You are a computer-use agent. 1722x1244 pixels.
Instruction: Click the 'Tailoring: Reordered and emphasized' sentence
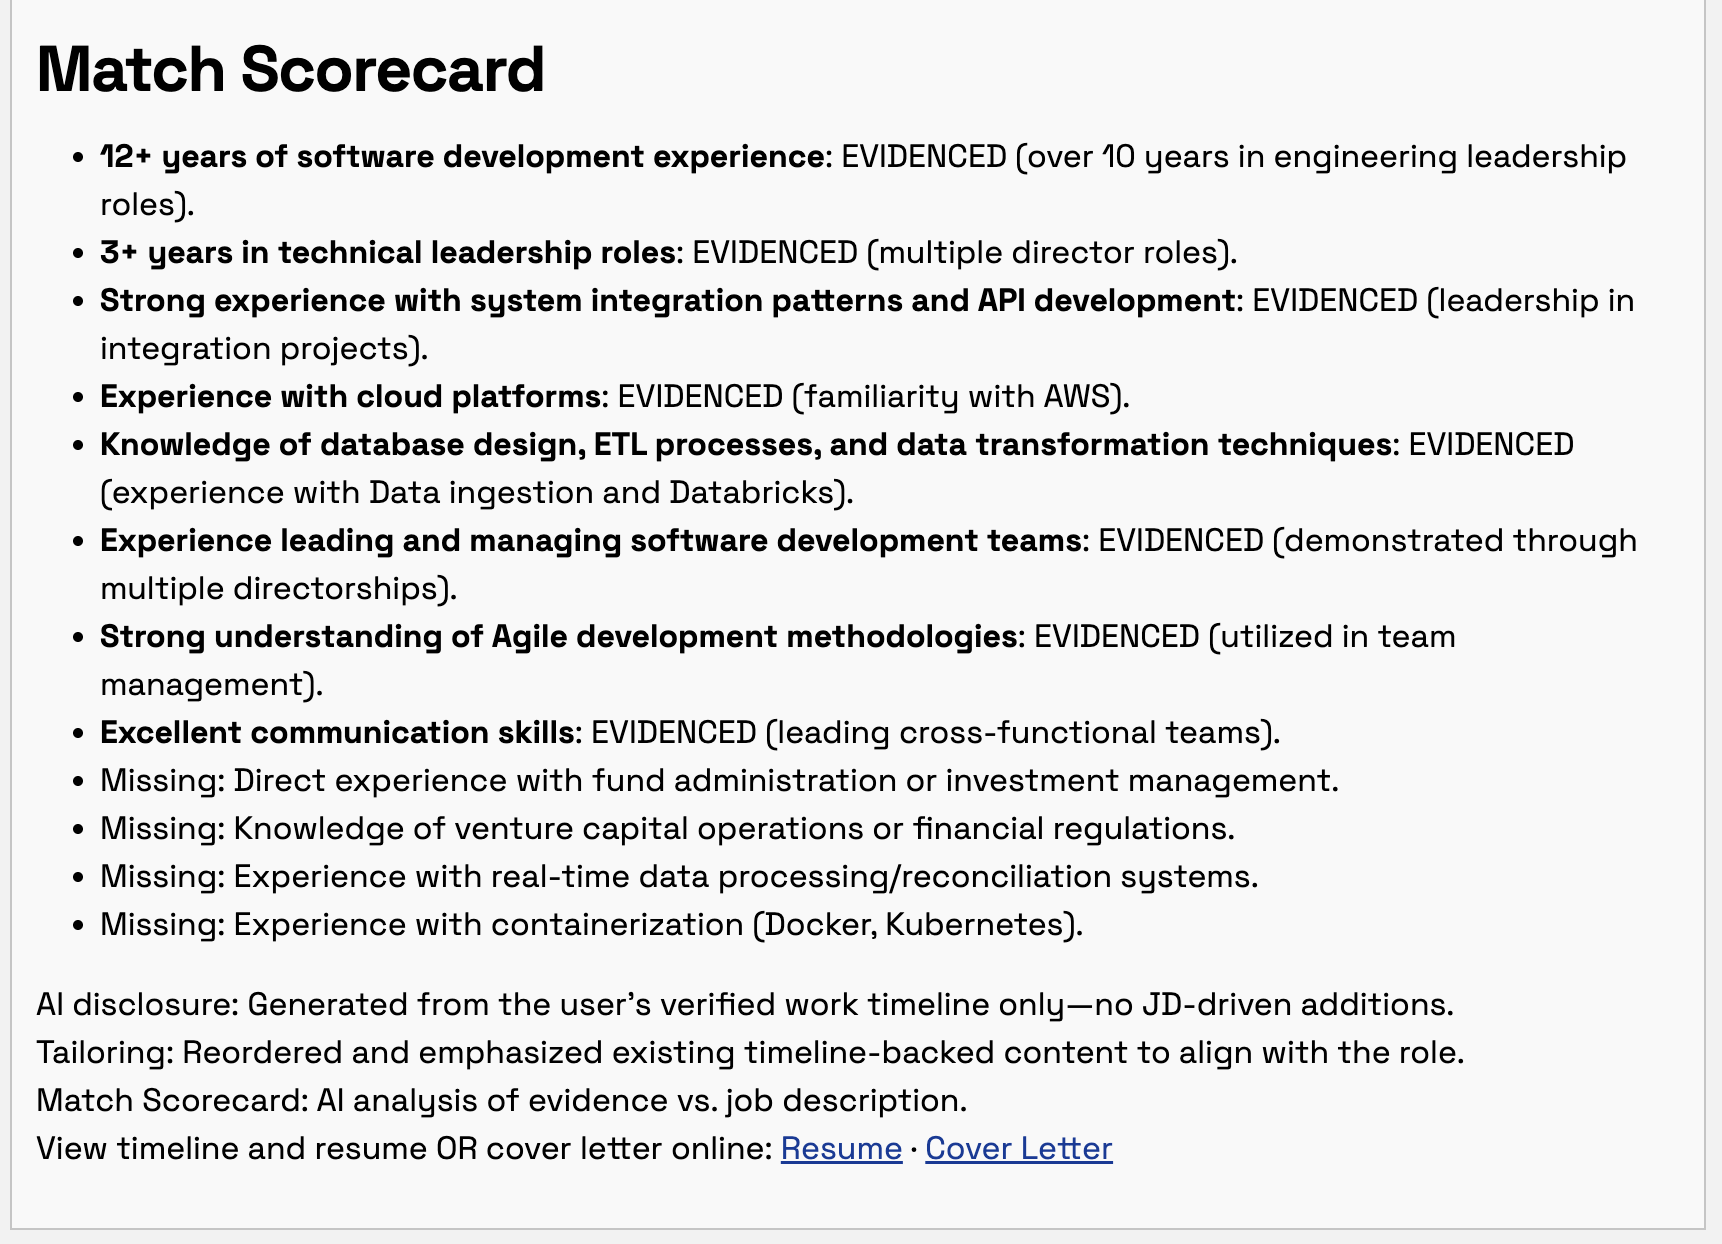pyautogui.click(x=750, y=1052)
